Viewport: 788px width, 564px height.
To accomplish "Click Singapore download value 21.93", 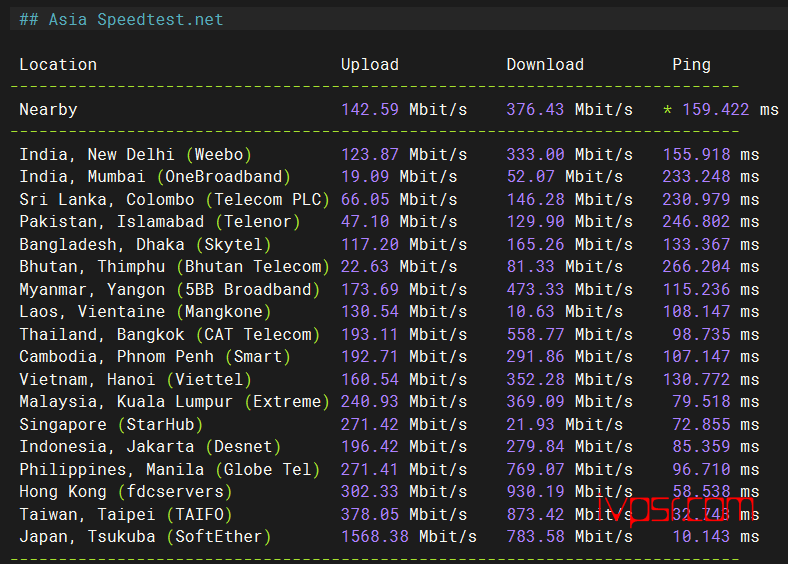I will [x=530, y=425].
